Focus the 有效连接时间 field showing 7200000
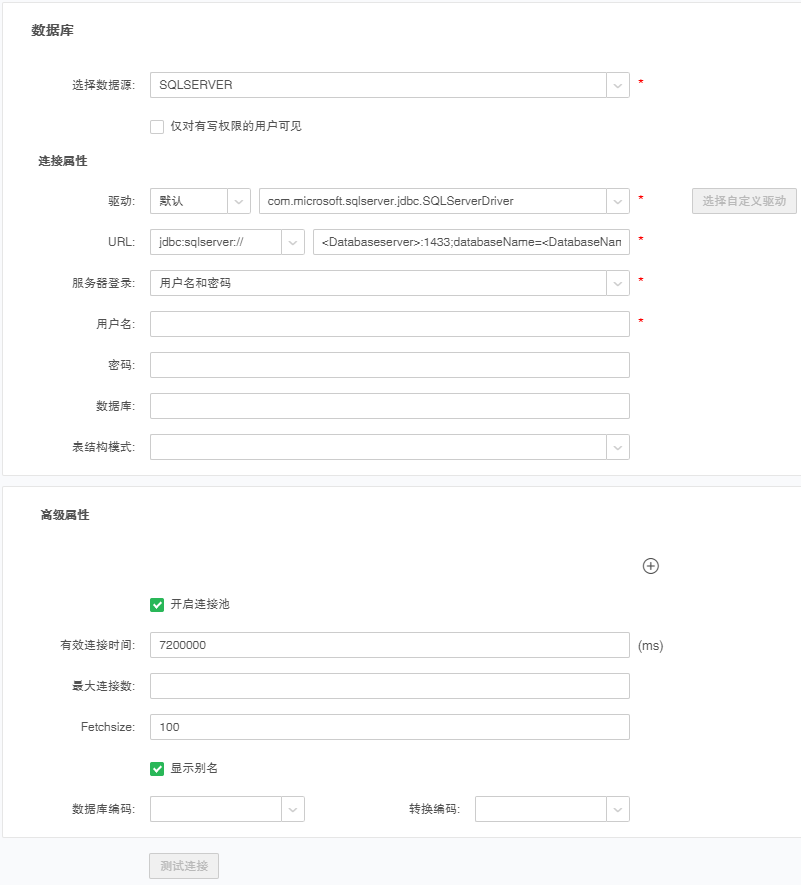The height and width of the screenshot is (885, 801). (x=389, y=645)
